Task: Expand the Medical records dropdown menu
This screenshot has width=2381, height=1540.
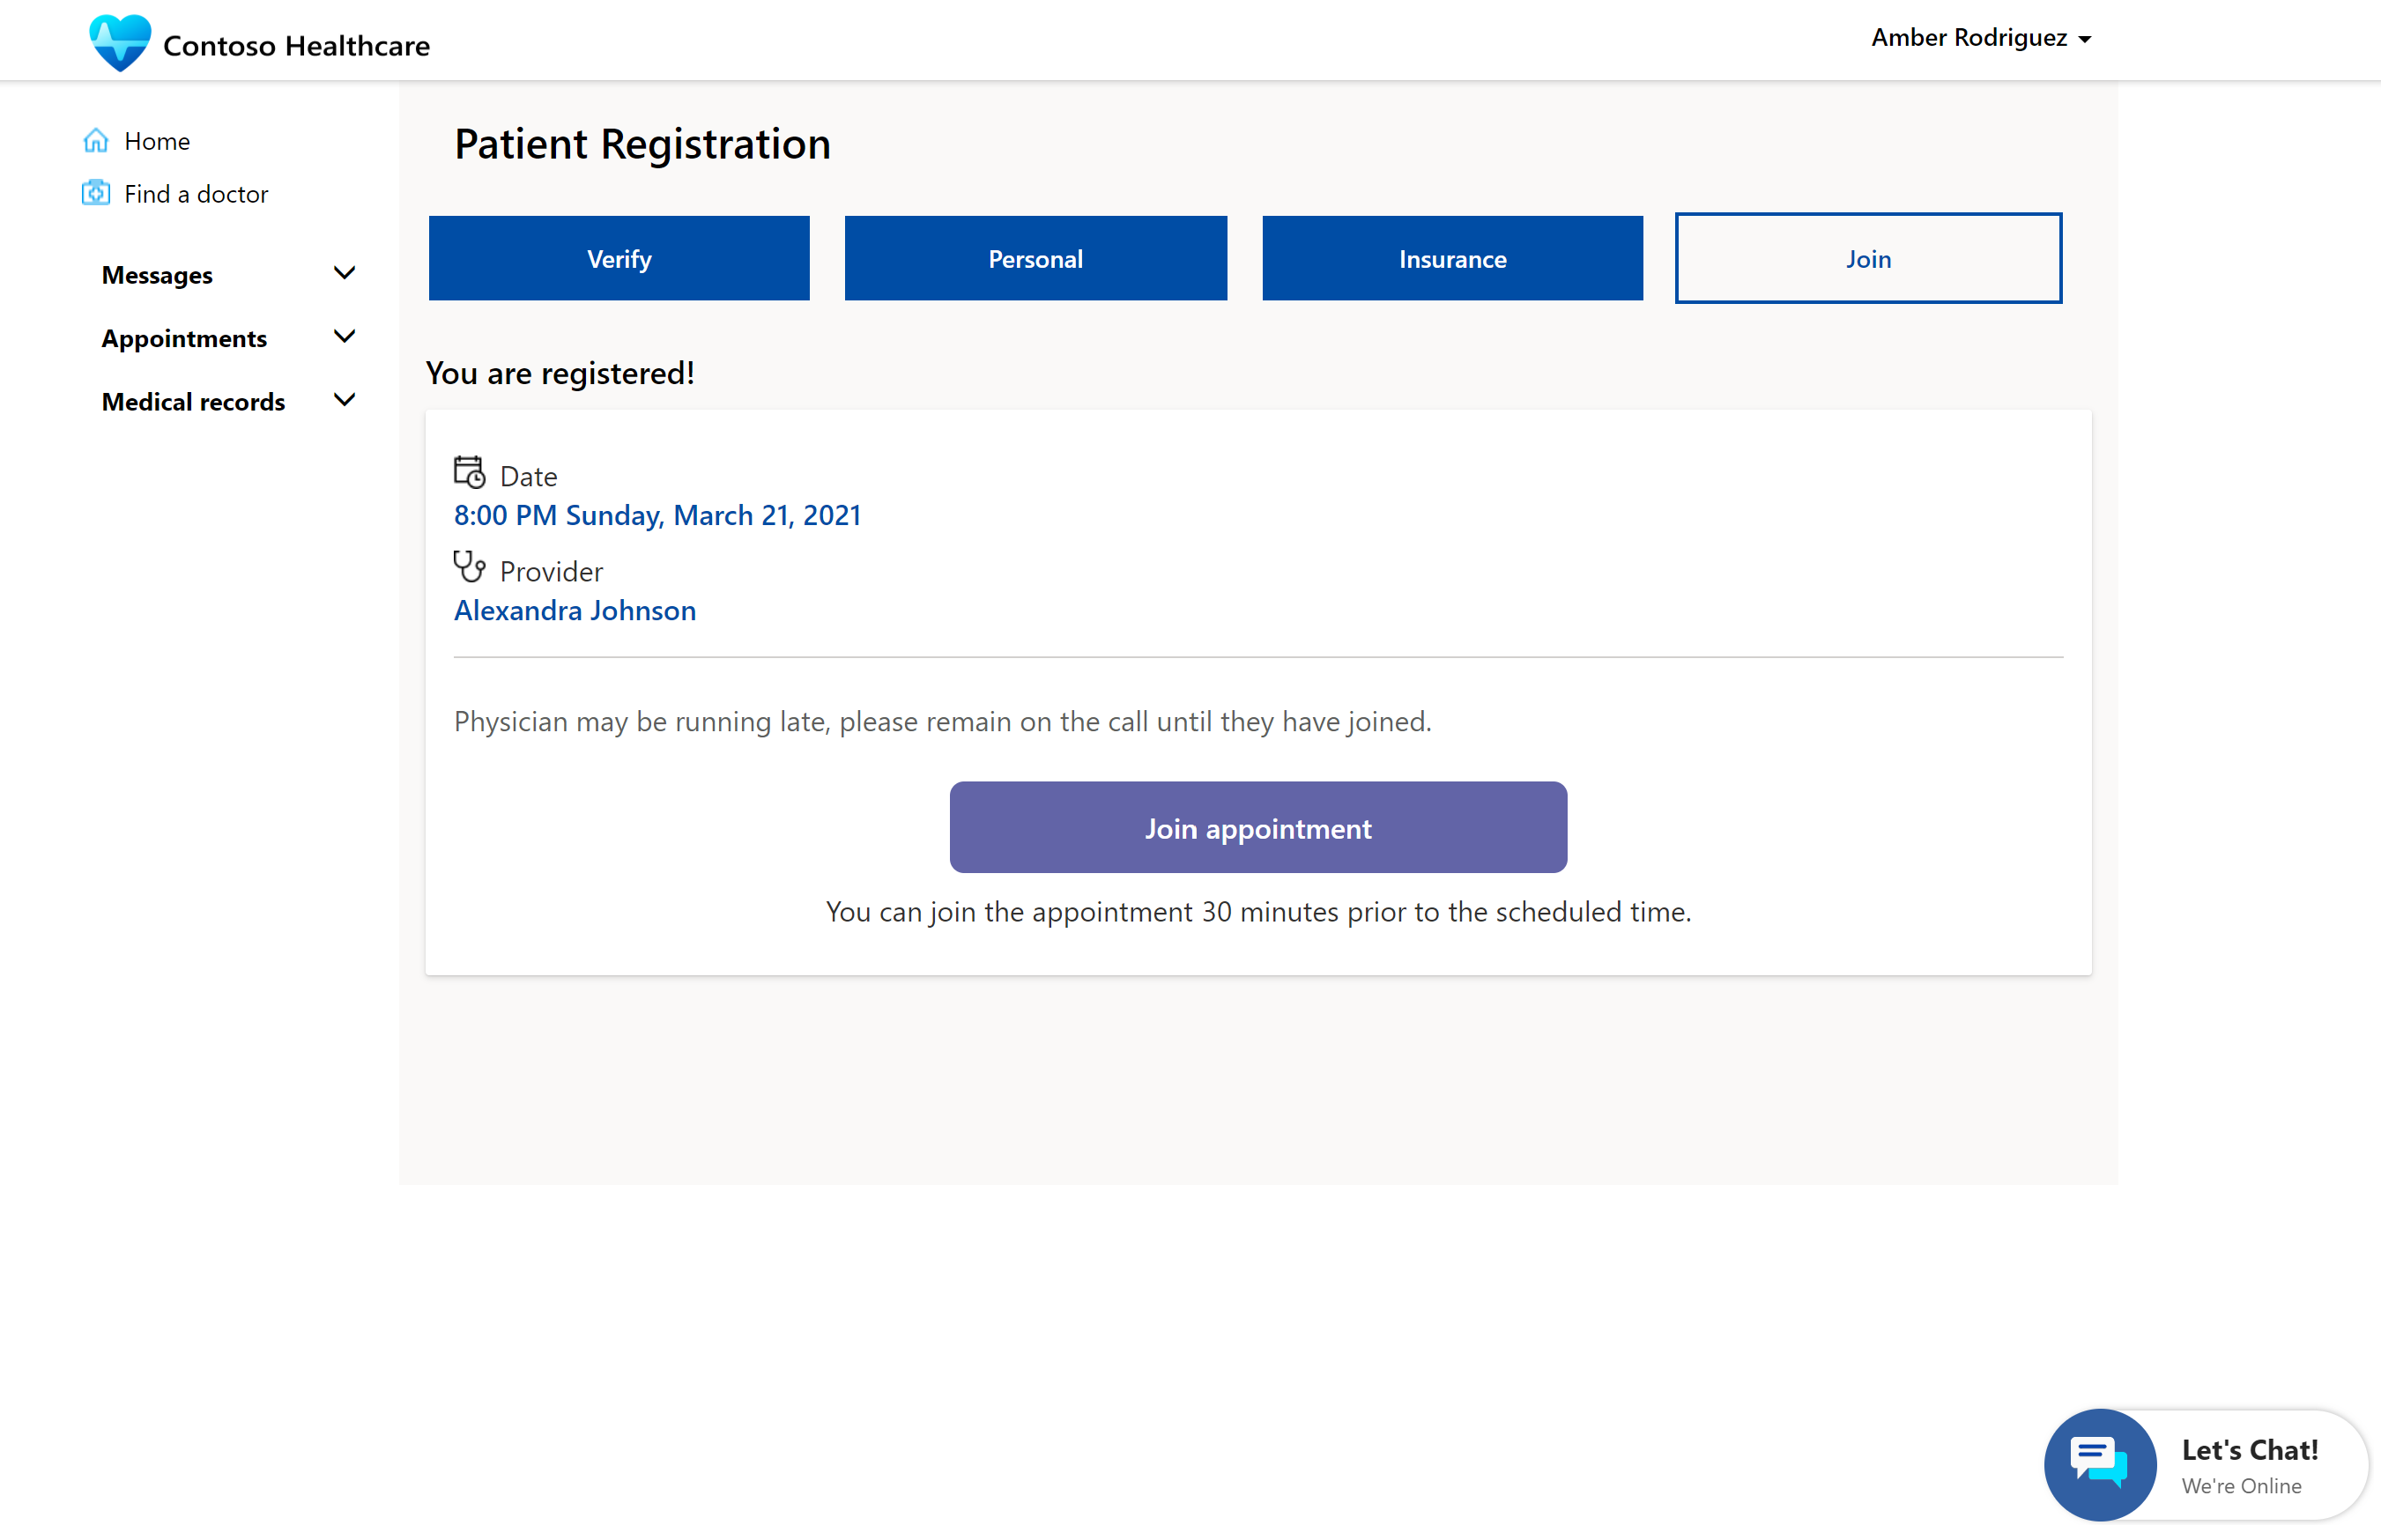Action: tap(344, 401)
